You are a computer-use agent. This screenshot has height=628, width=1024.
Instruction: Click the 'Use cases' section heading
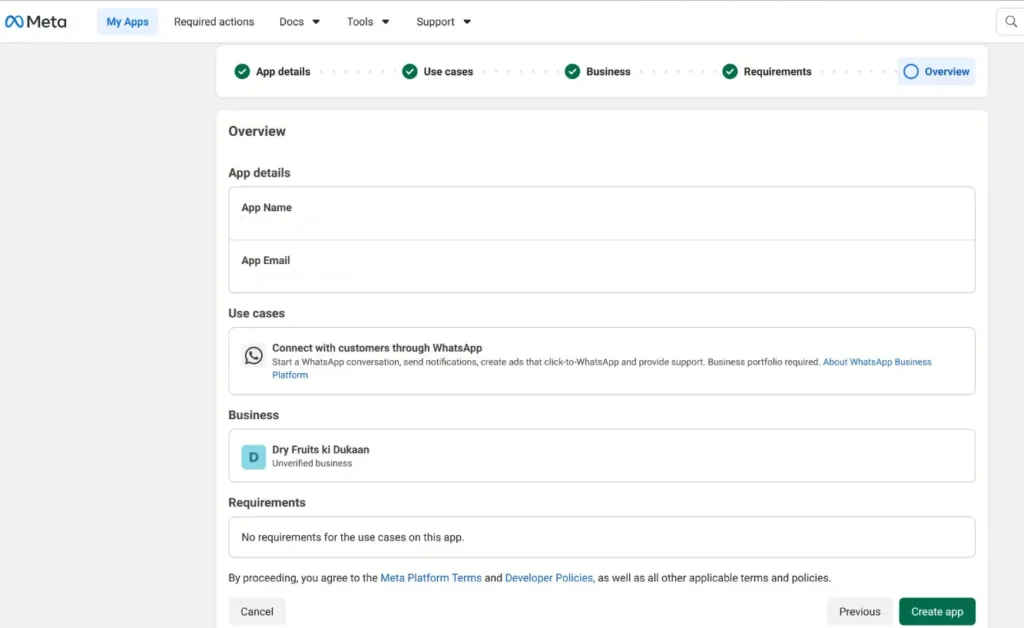(257, 313)
